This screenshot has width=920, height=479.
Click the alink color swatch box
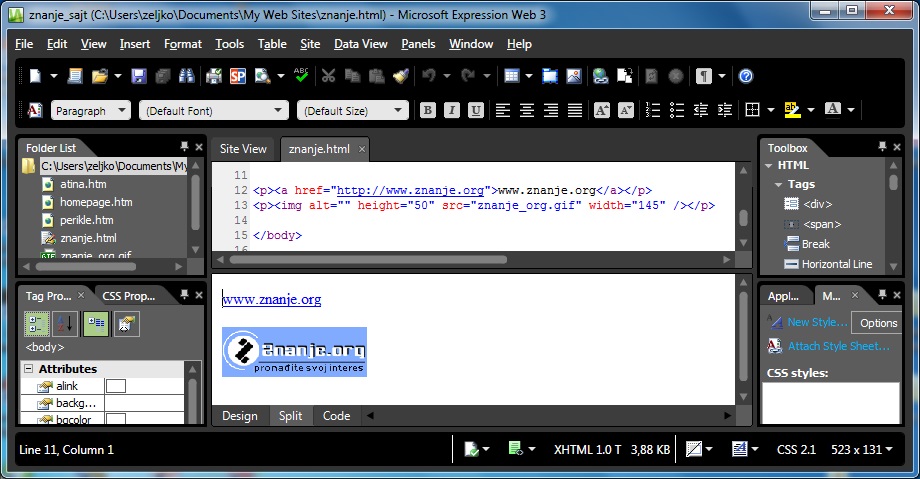(x=116, y=386)
